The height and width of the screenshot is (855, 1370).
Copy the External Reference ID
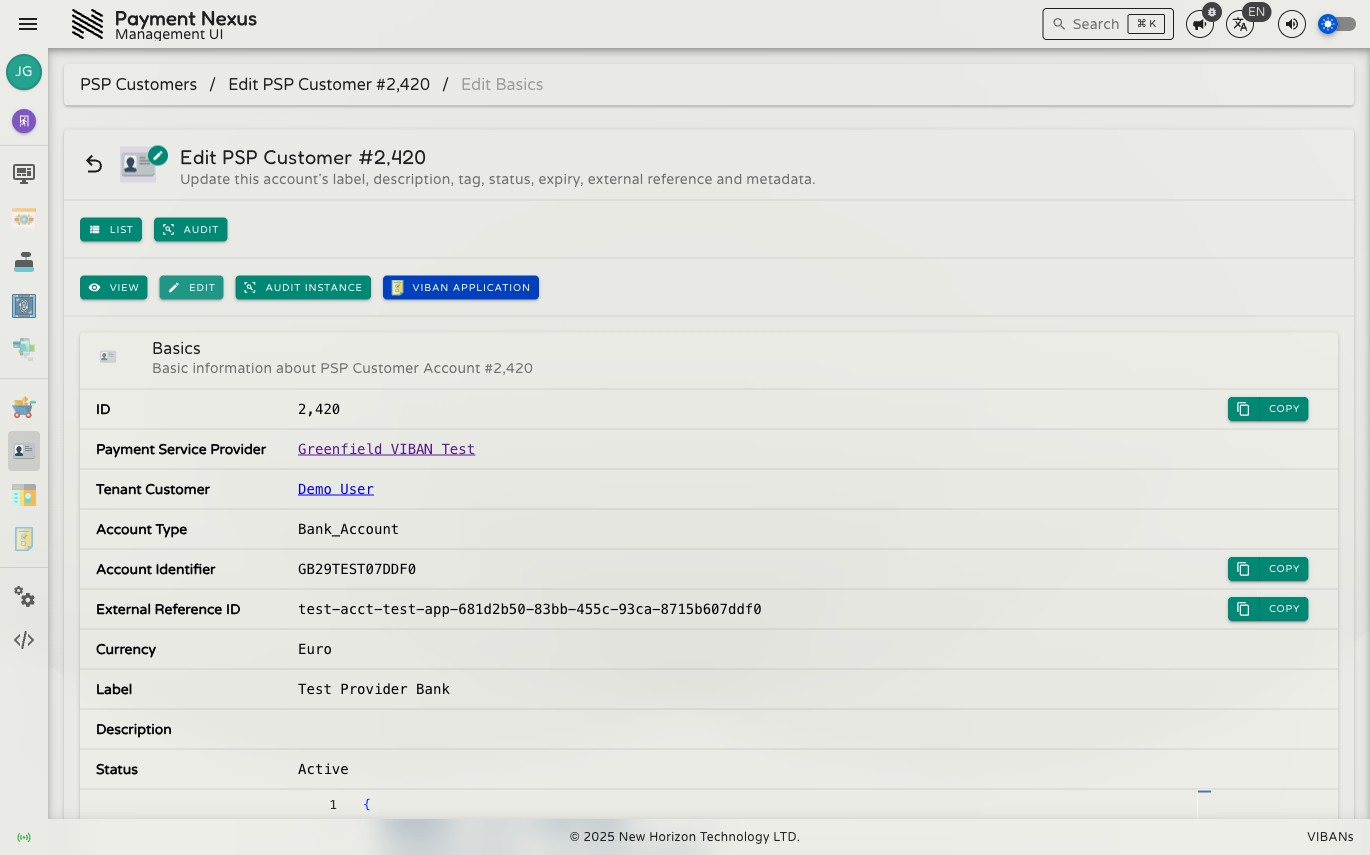pyautogui.click(x=1268, y=609)
